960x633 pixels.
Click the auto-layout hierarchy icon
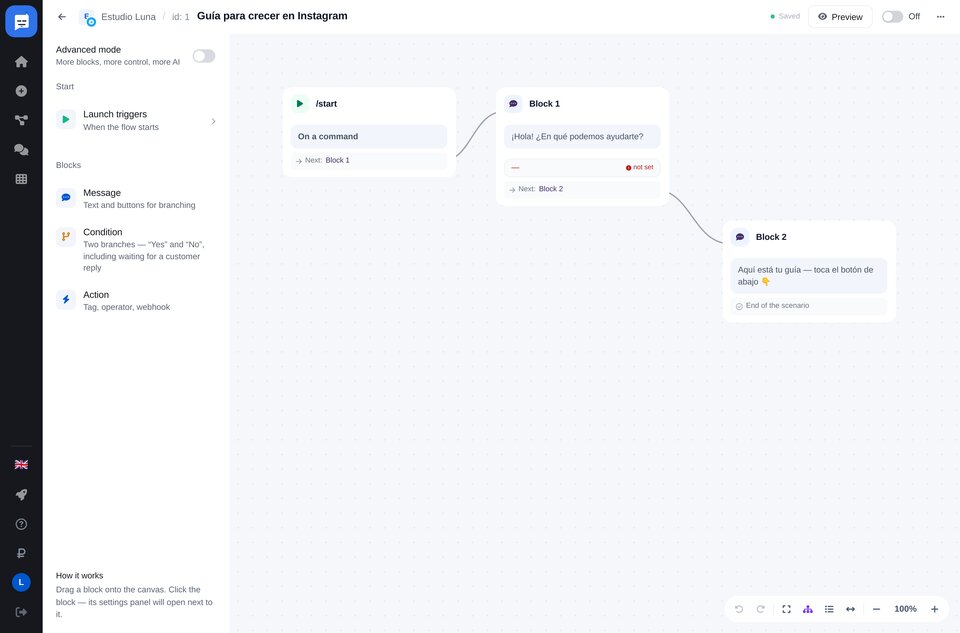coord(808,609)
